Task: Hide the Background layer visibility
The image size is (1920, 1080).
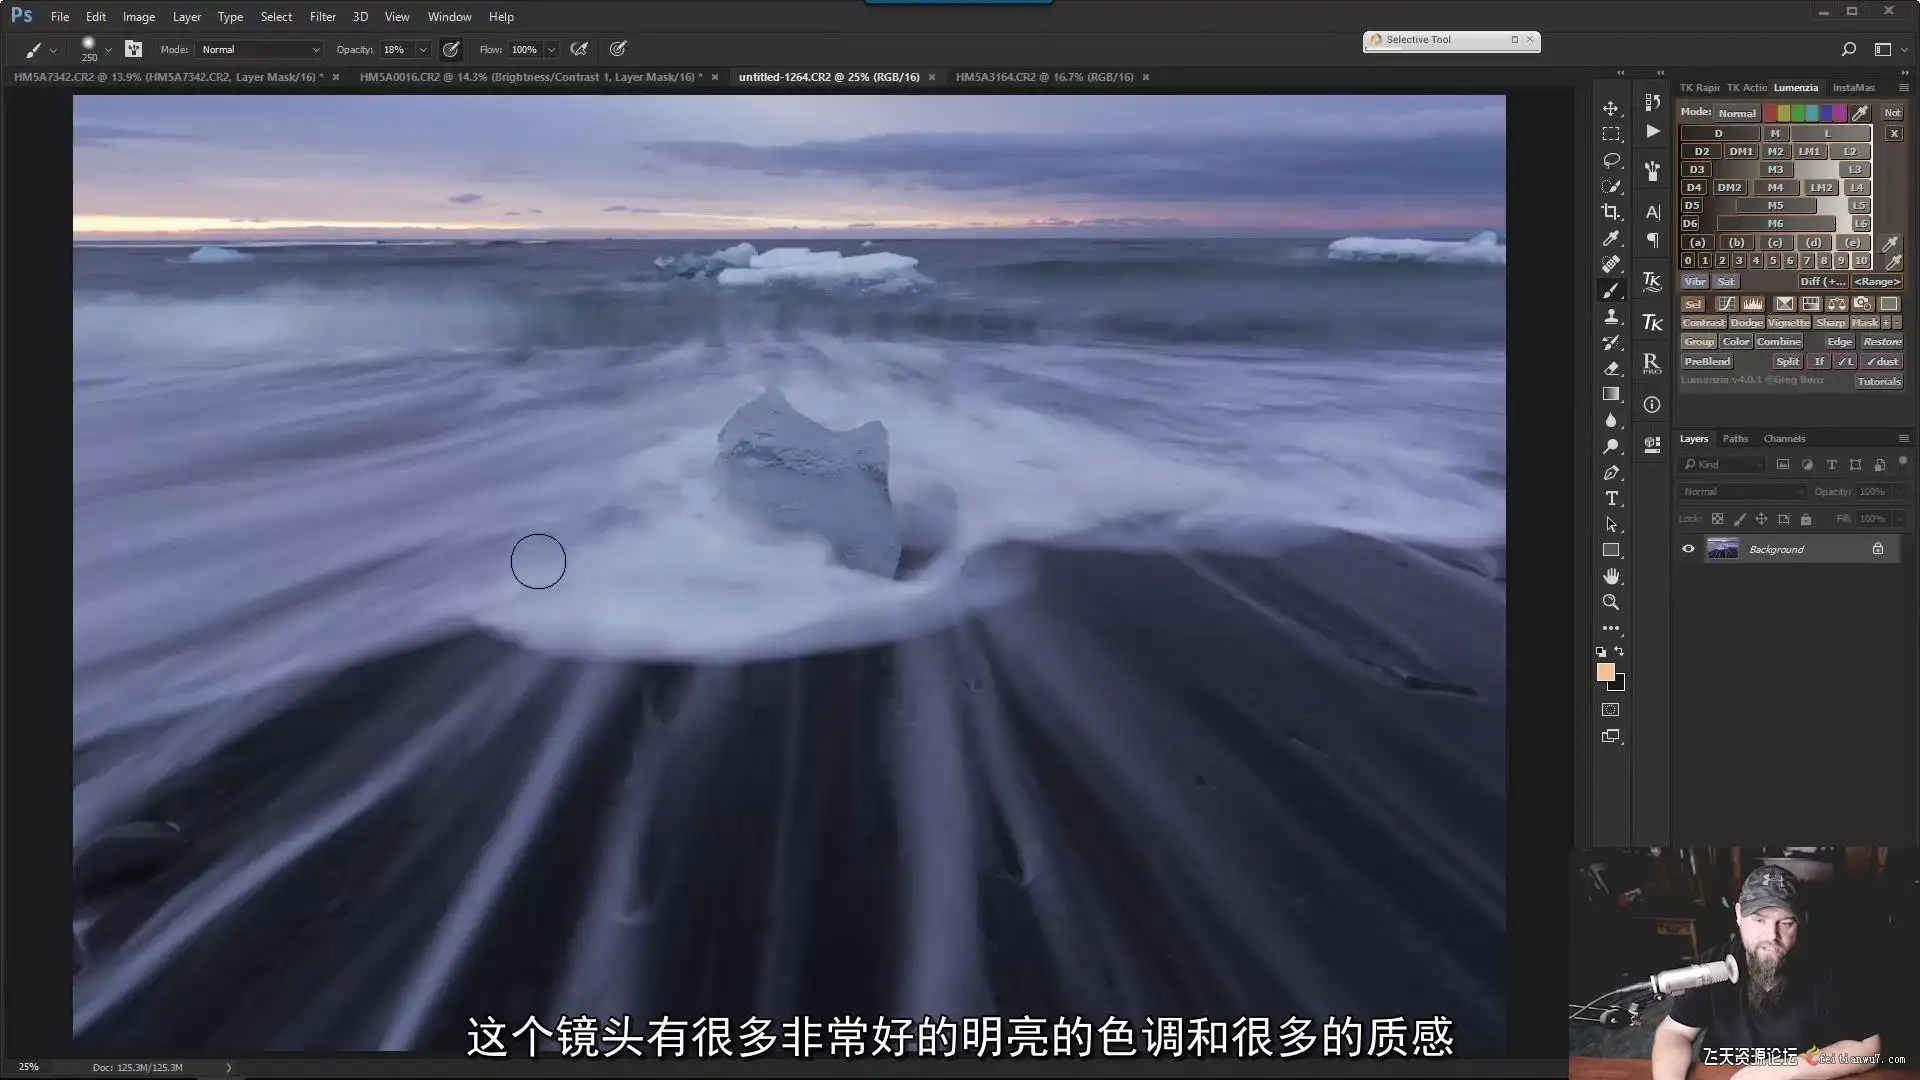Action: tap(1688, 549)
